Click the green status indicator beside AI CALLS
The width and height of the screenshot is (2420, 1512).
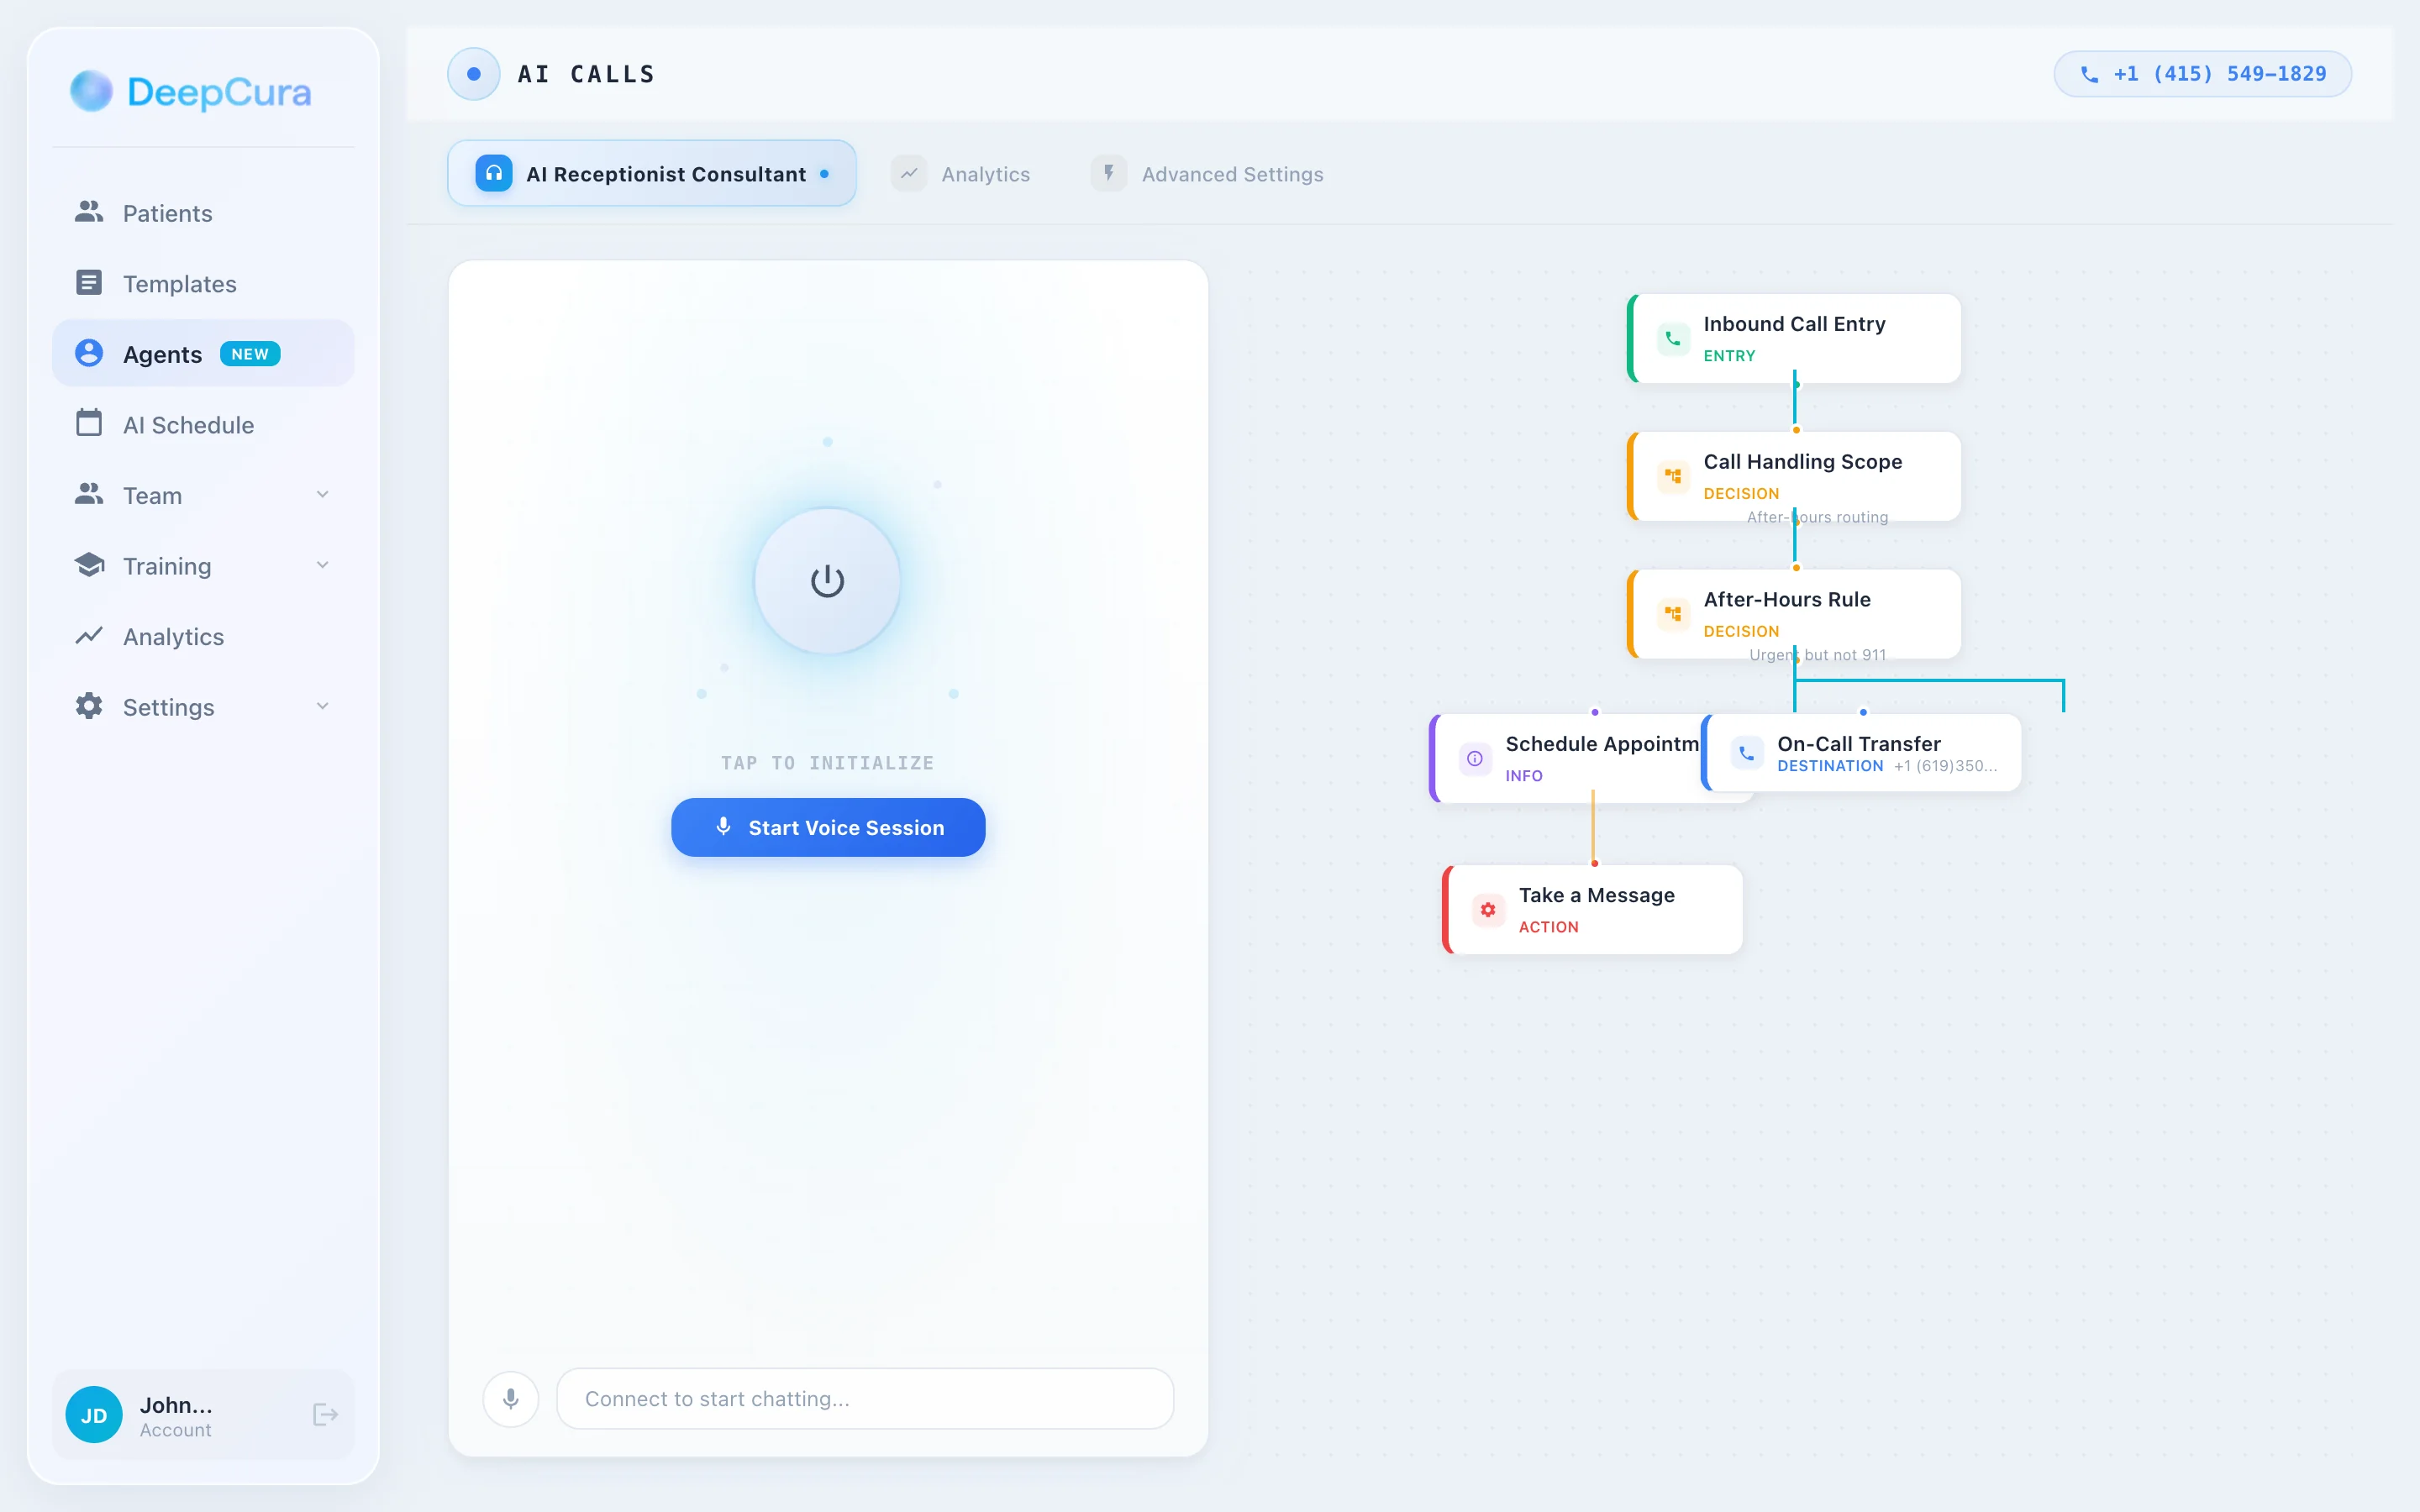pyautogui.click(x=473, y=73)
